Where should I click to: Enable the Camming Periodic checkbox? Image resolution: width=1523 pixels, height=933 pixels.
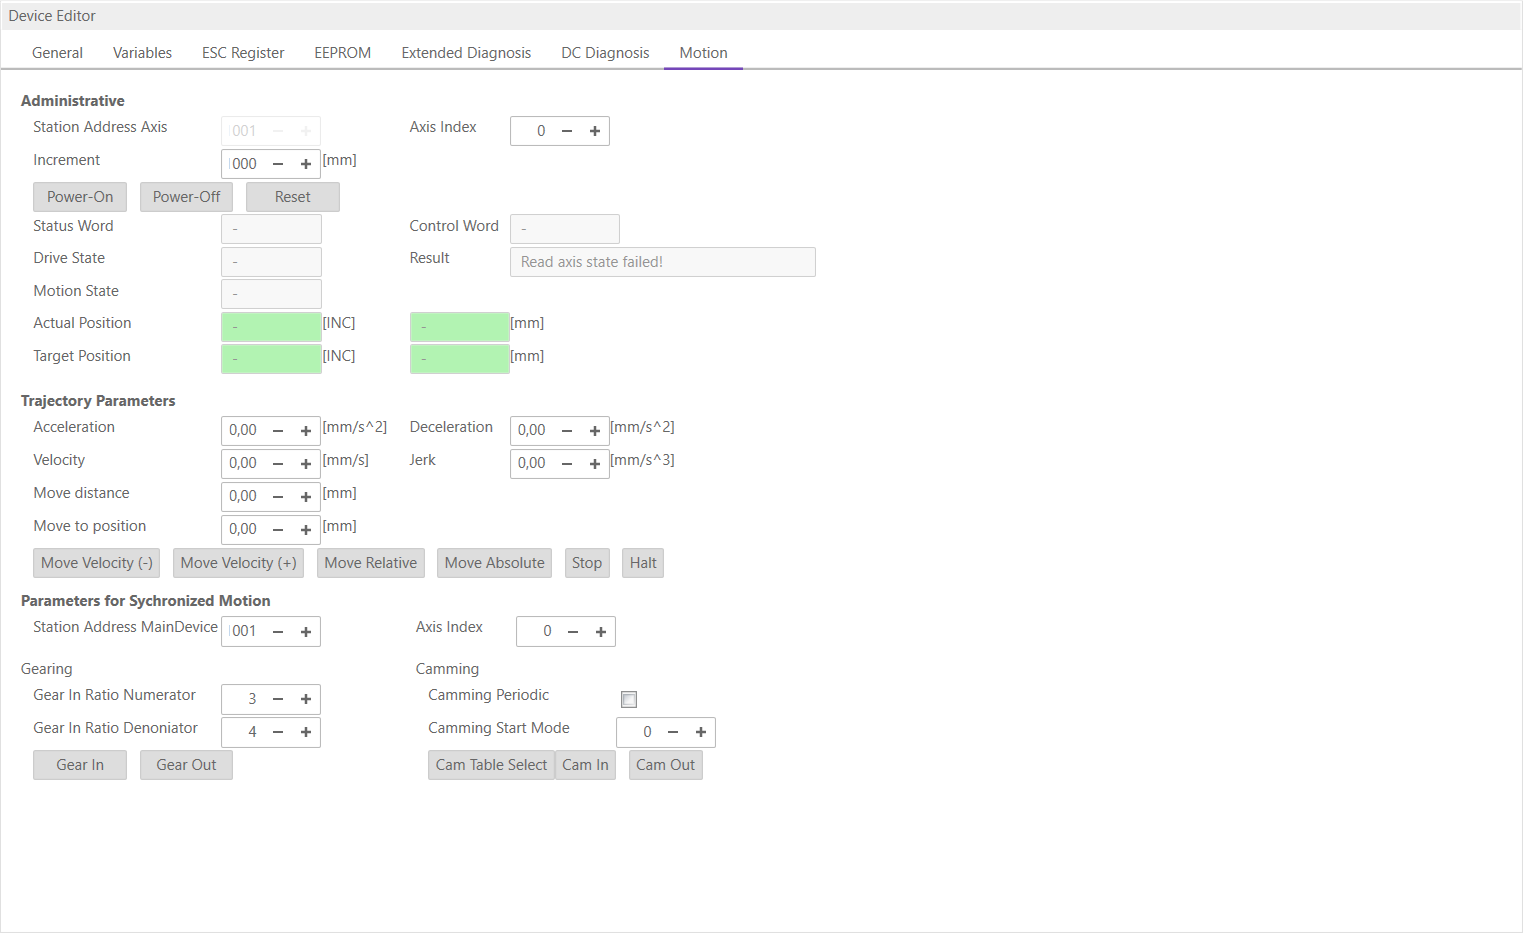[629, 699]
